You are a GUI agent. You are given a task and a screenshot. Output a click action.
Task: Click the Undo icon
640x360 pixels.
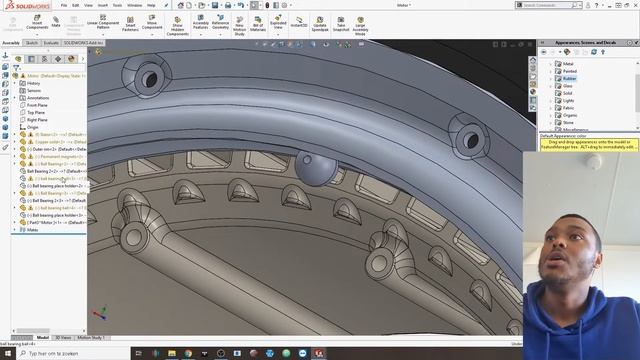coord(241,5)
